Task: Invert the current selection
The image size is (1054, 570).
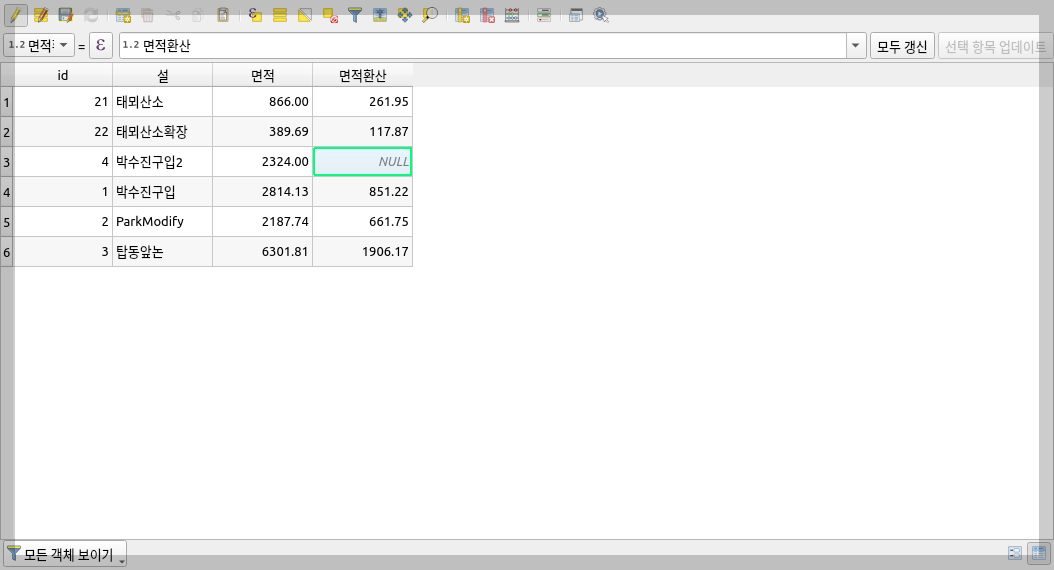Action: pyautogui.click(x=305, y=15)
